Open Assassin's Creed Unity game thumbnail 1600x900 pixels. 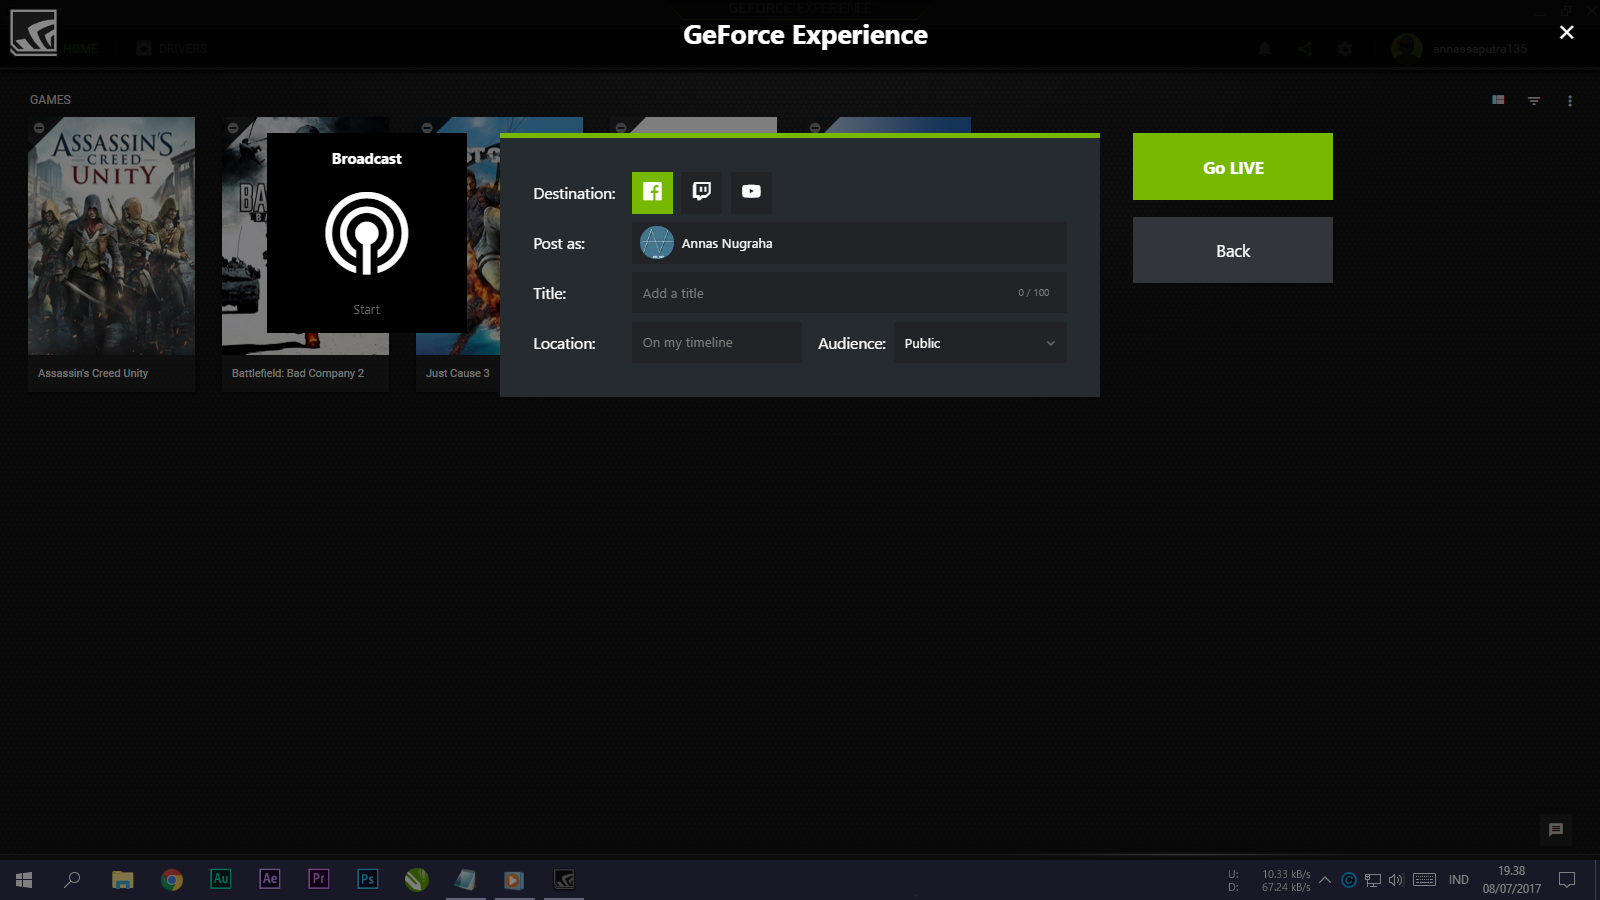pyautogui.click(x=111, y=236)
